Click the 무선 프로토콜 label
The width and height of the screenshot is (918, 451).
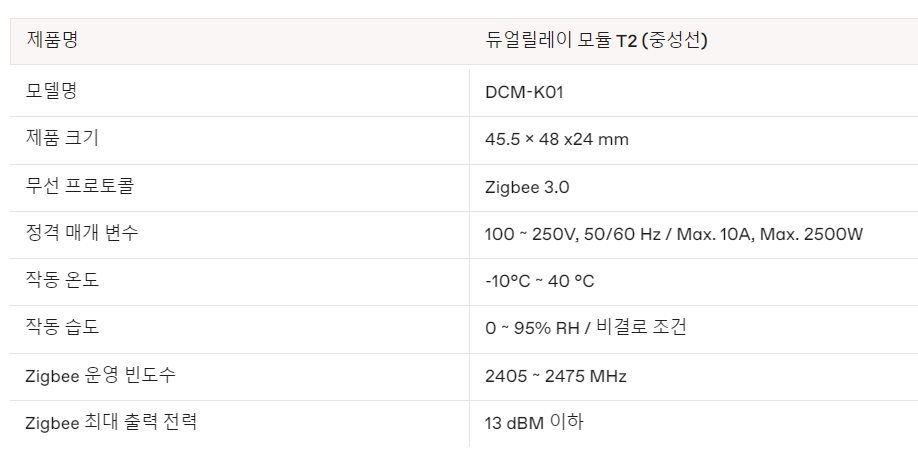(x=79, y=186)
